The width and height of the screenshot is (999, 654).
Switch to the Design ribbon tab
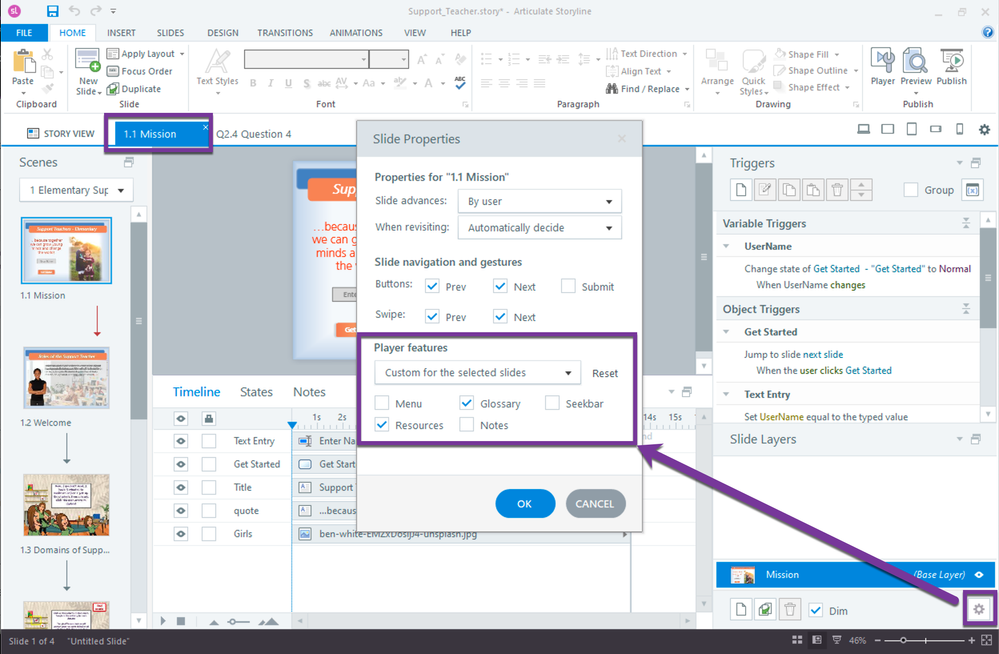[x=222, y=32]
